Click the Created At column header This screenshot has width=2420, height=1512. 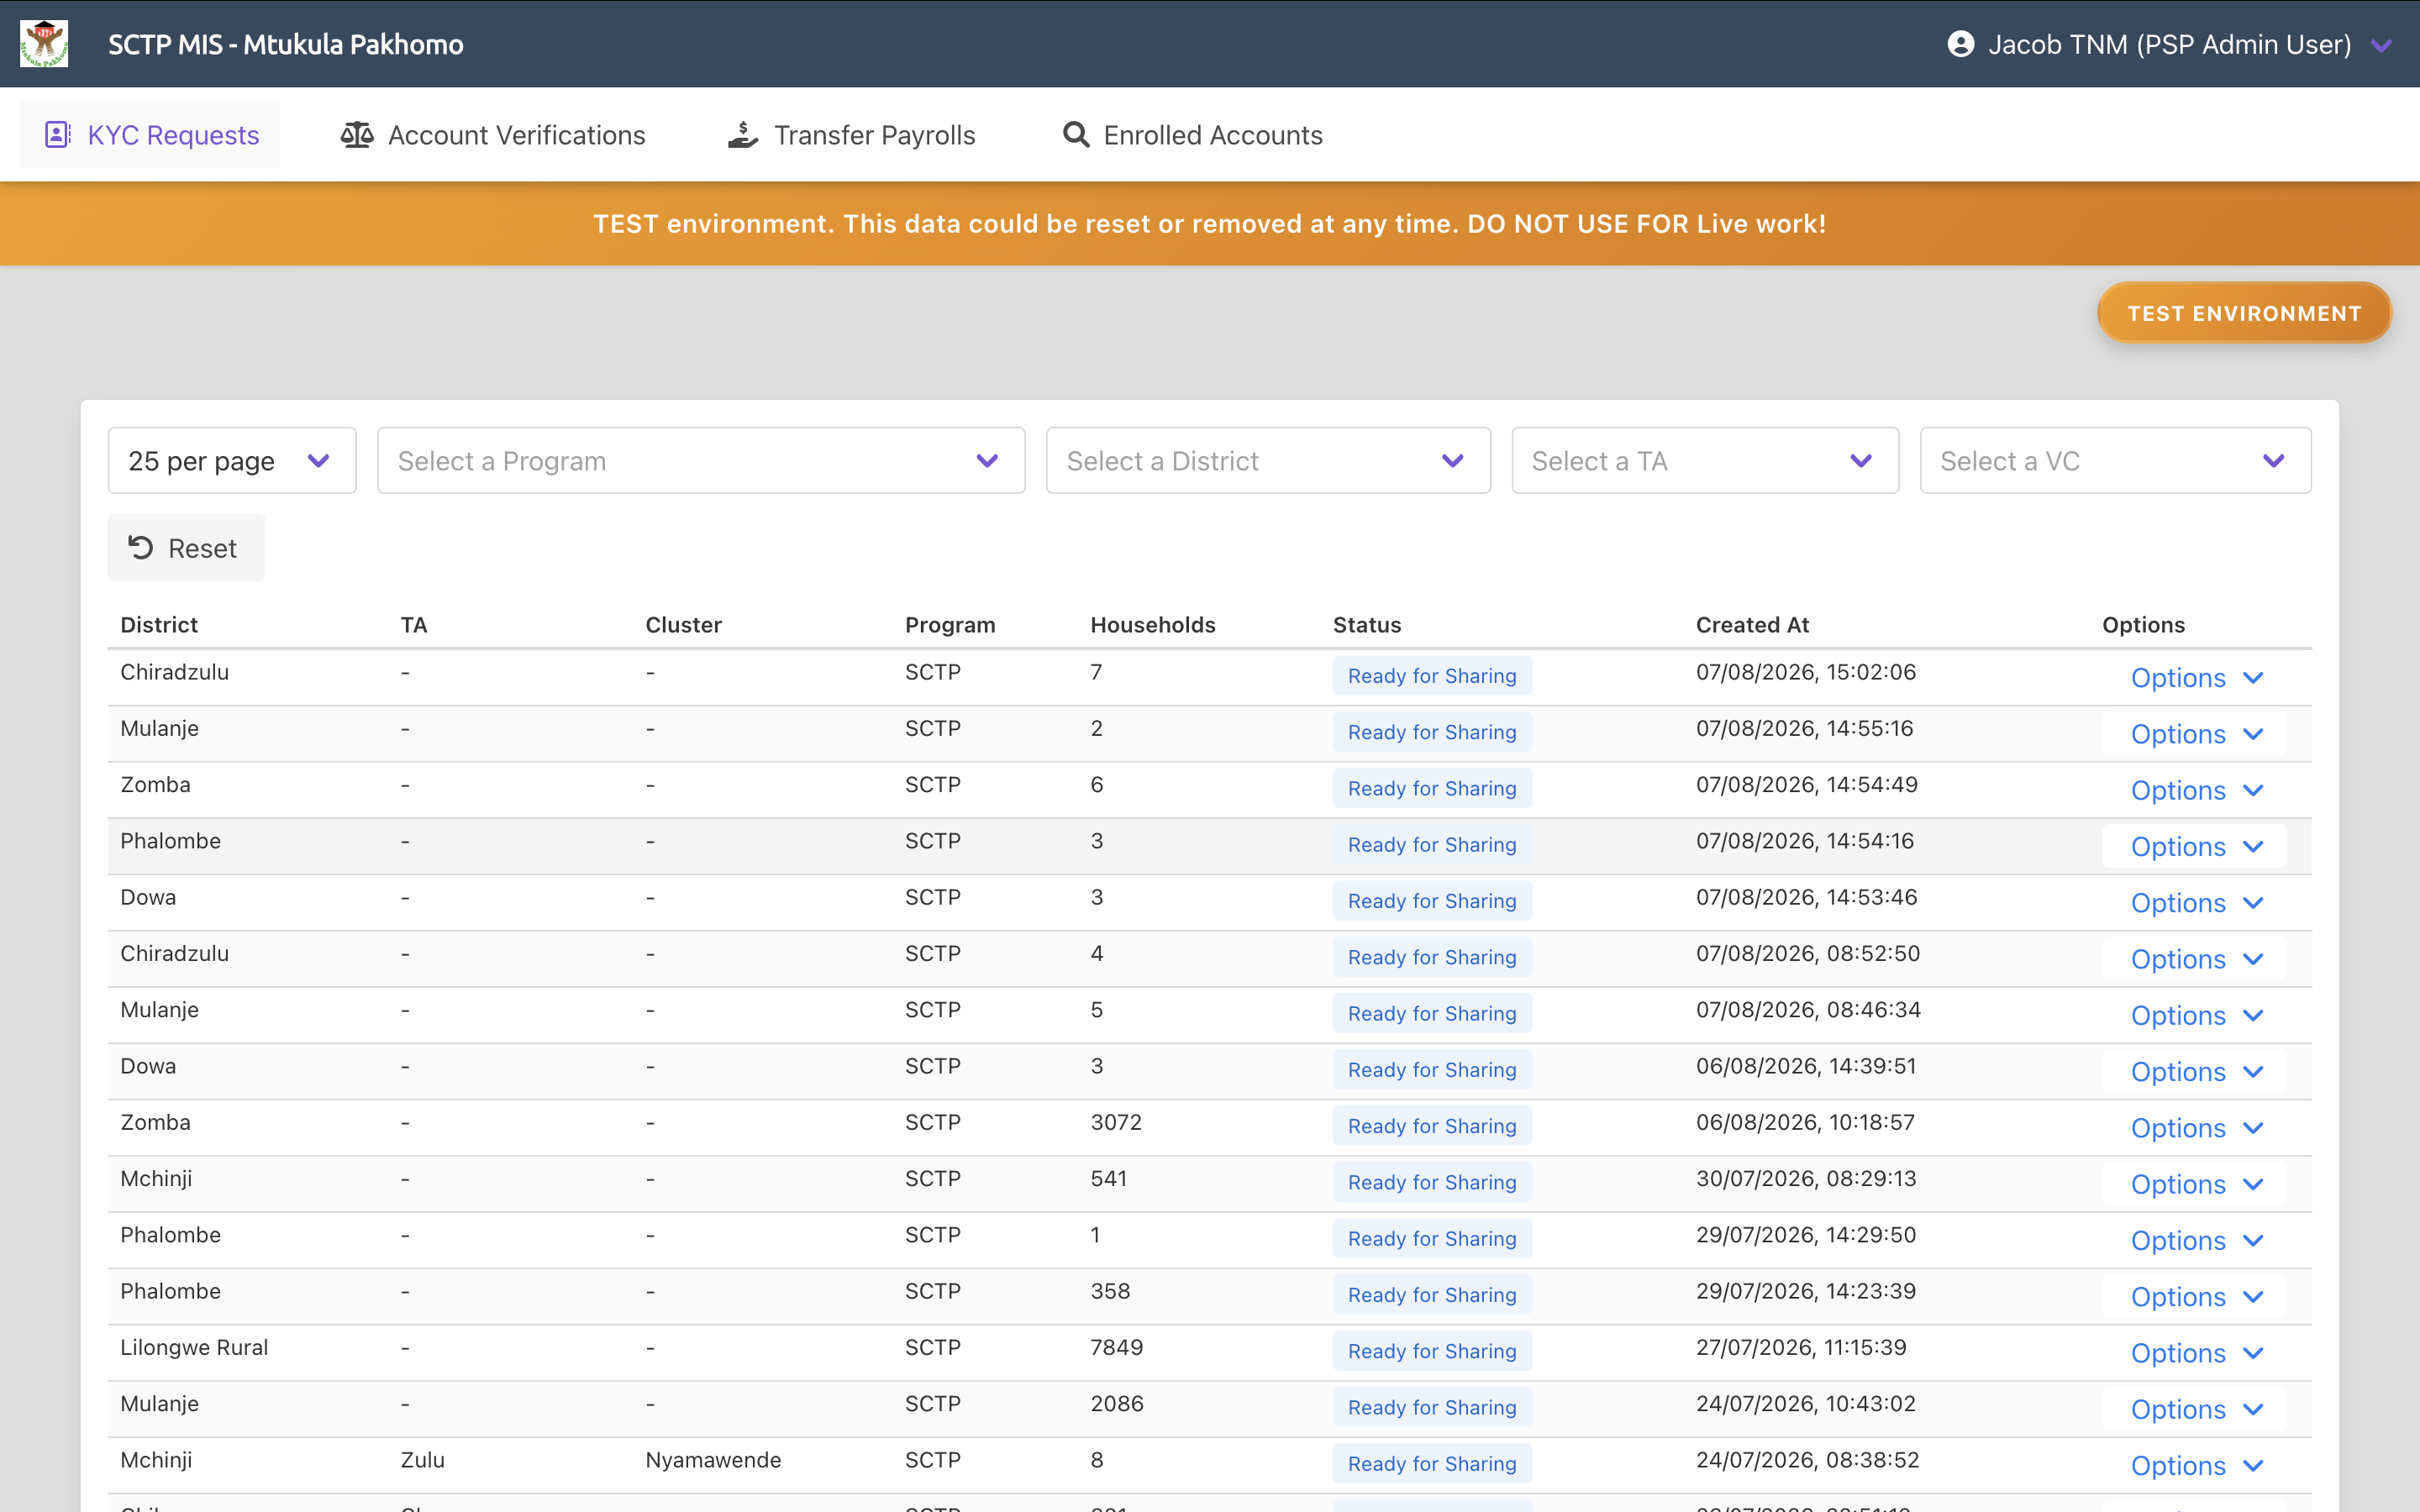(1752, 625)
